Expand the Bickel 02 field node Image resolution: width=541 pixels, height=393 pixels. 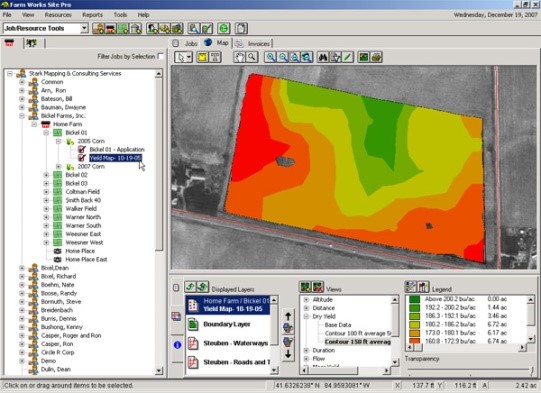(x=46, y=175)
